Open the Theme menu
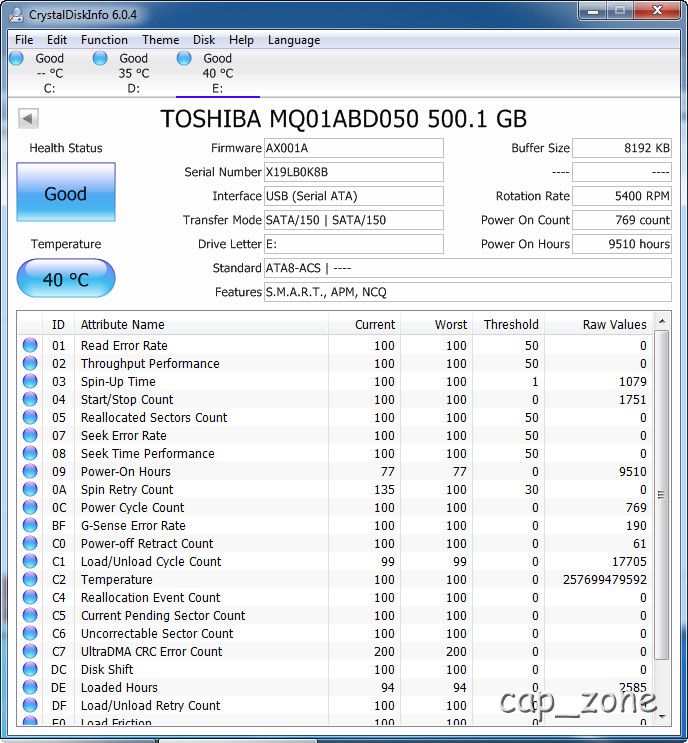The image size is (688, 743). tap(161, 40)
